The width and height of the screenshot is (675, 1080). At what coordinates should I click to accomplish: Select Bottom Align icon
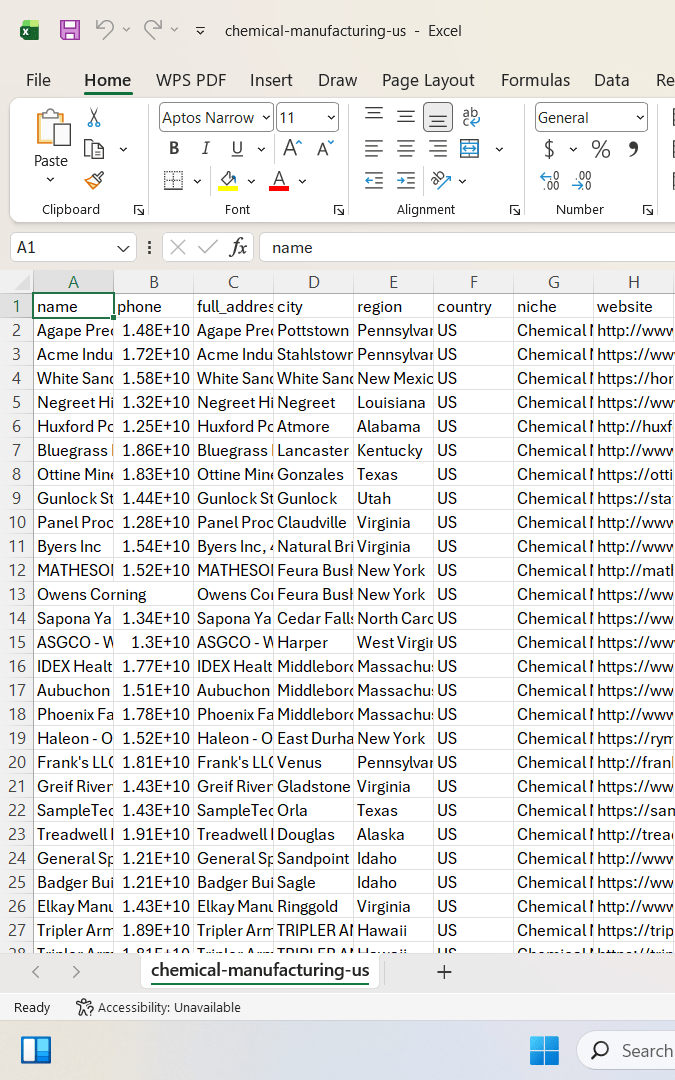pos(437,118)
